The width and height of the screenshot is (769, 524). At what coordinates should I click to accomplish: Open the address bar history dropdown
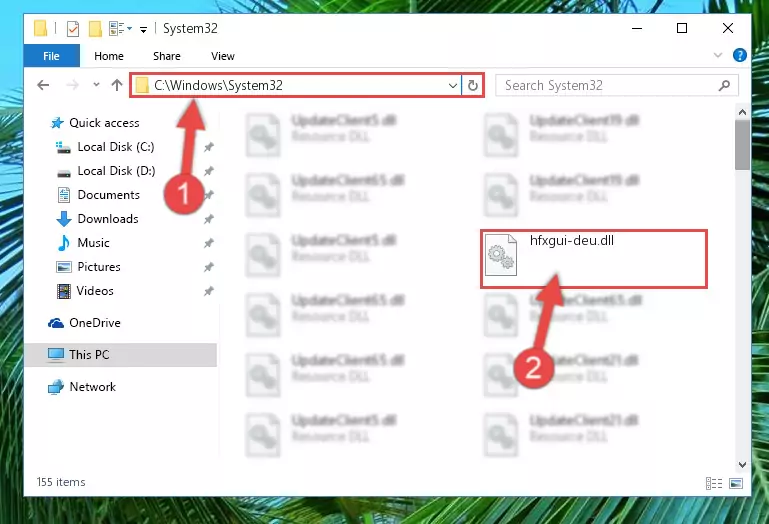click(453, 86)
